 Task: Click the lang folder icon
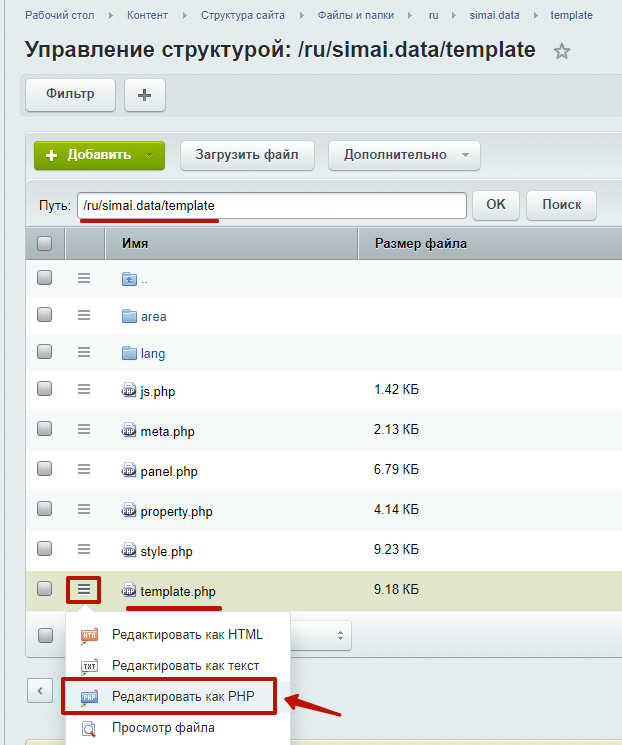[128, 353]
